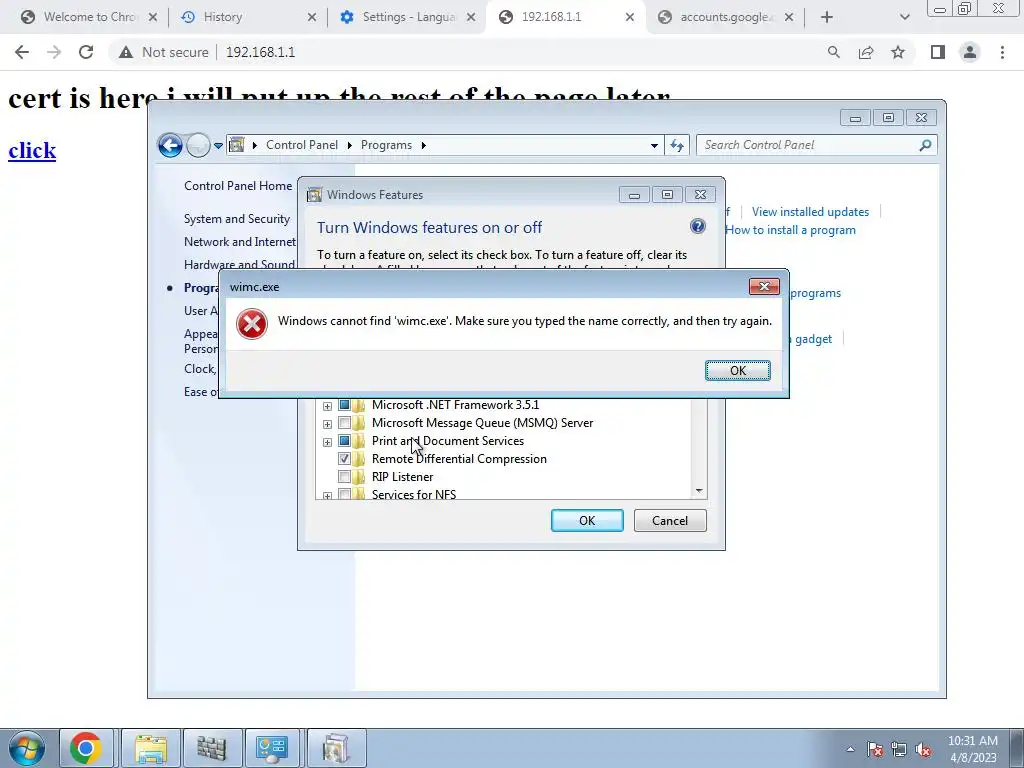
Task: Open a new Chrome tab
Action: click(827, 17)
